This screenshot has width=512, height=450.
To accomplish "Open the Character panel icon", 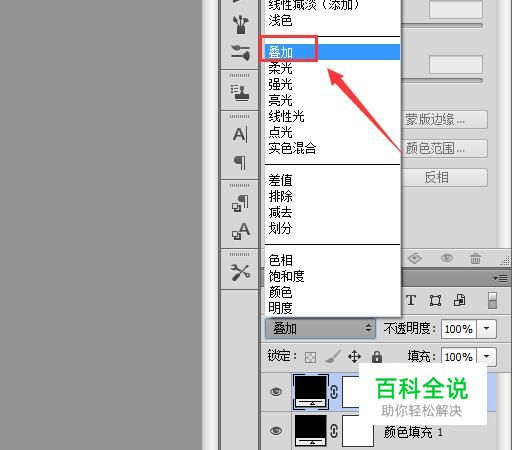I will tap(240, 135).
